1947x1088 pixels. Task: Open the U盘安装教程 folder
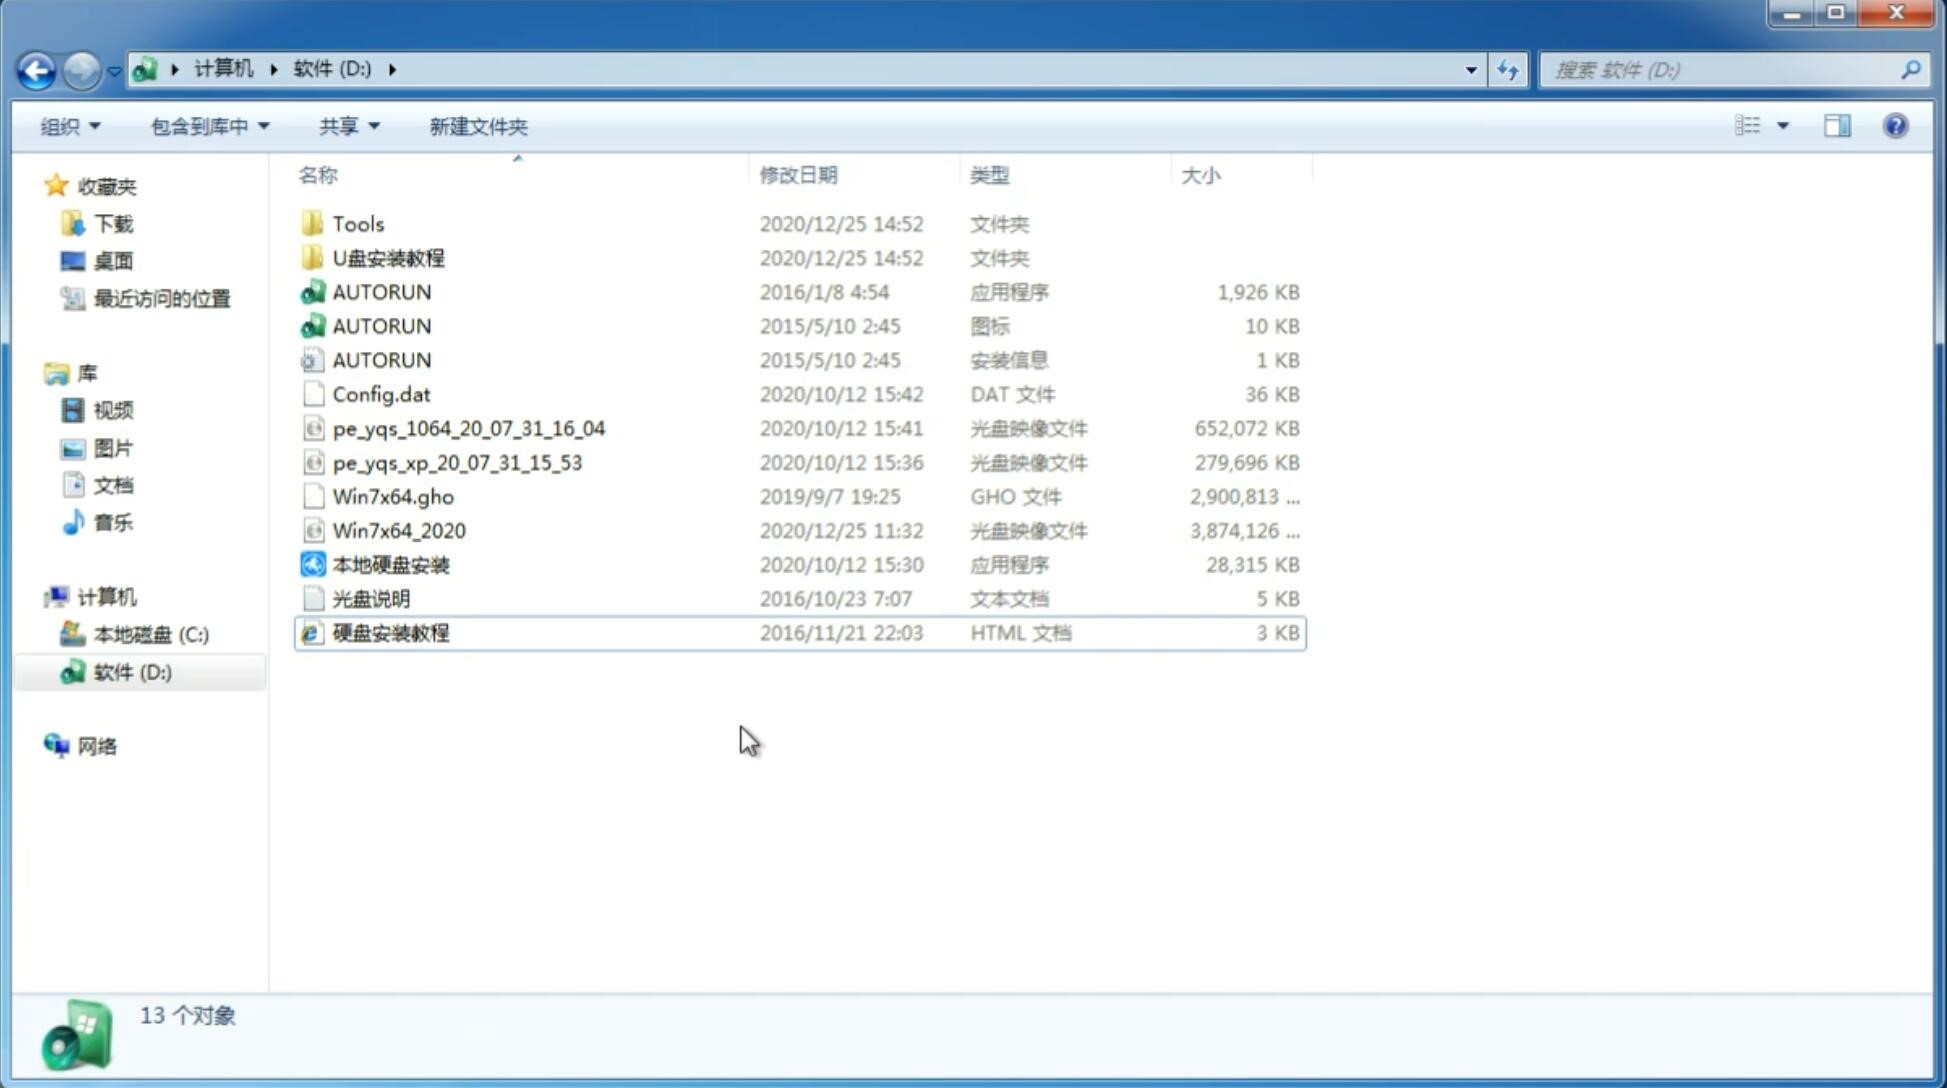(388, 257)
